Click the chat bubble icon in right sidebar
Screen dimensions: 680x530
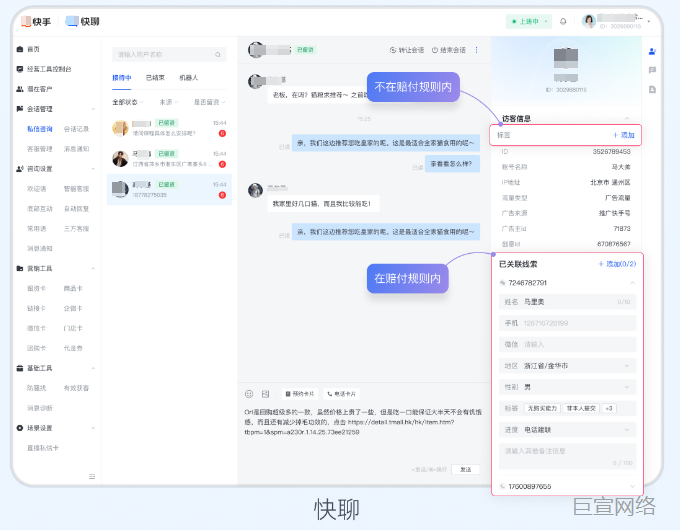click(x=652, y=70)
